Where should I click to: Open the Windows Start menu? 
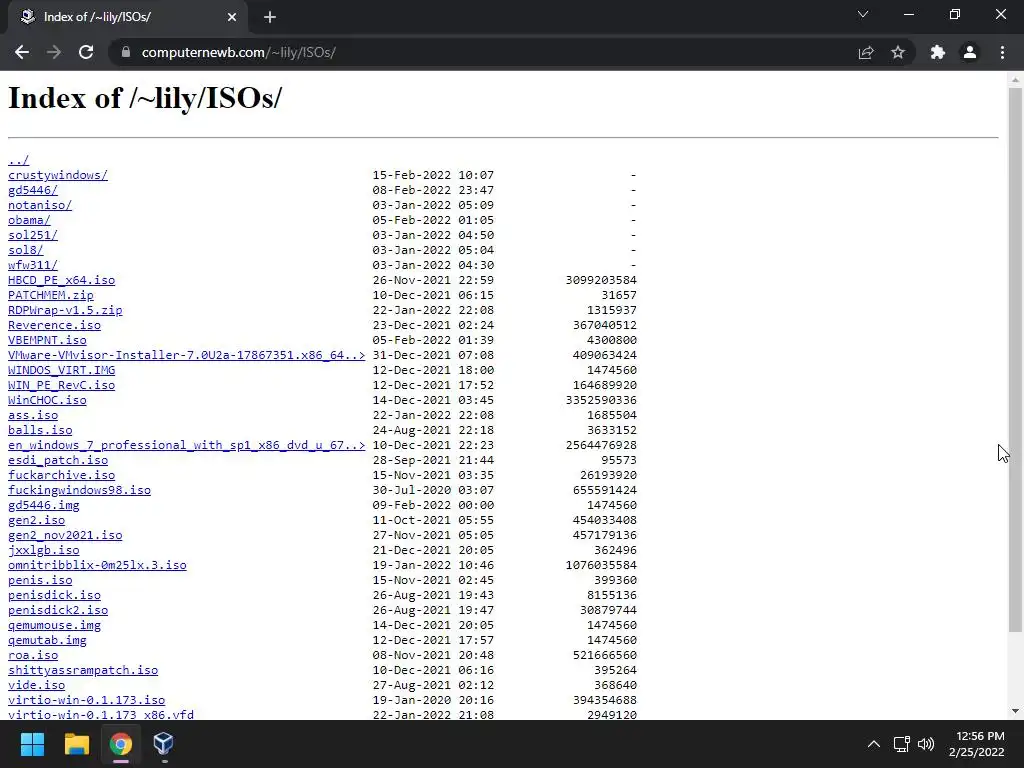[x=32, y=744]
